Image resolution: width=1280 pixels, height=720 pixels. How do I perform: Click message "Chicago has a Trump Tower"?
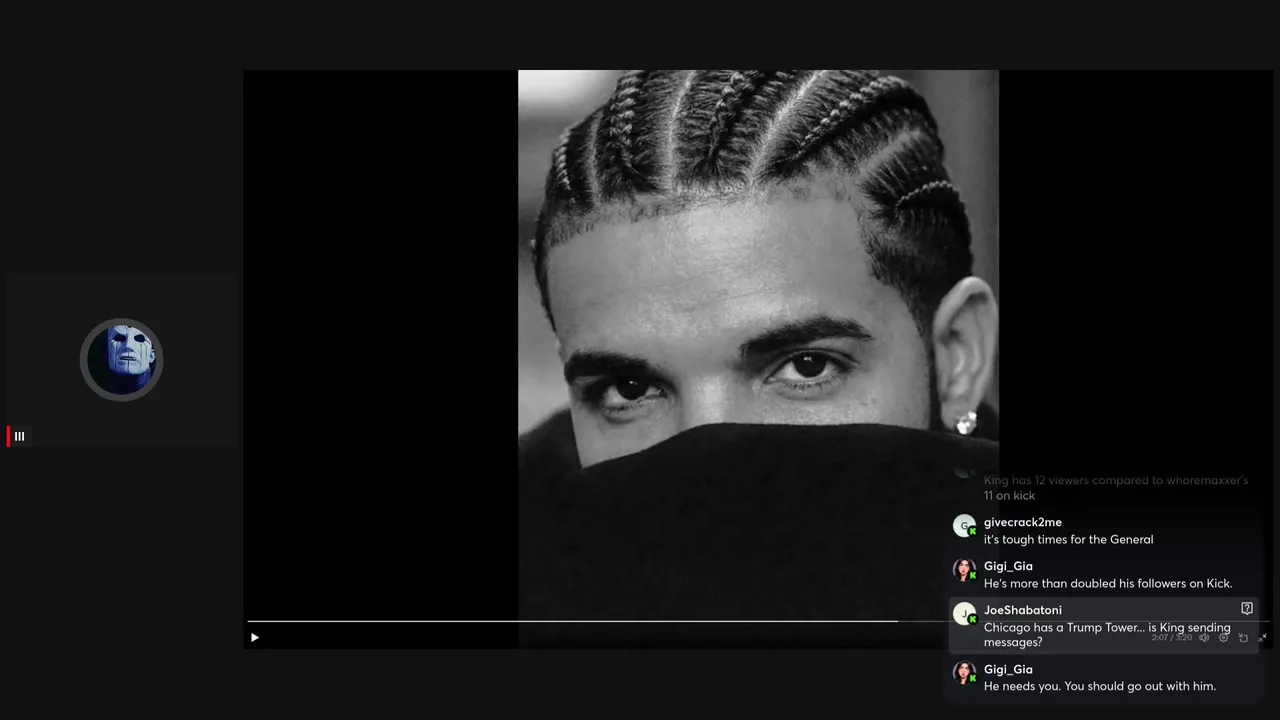pos(1107,635)
